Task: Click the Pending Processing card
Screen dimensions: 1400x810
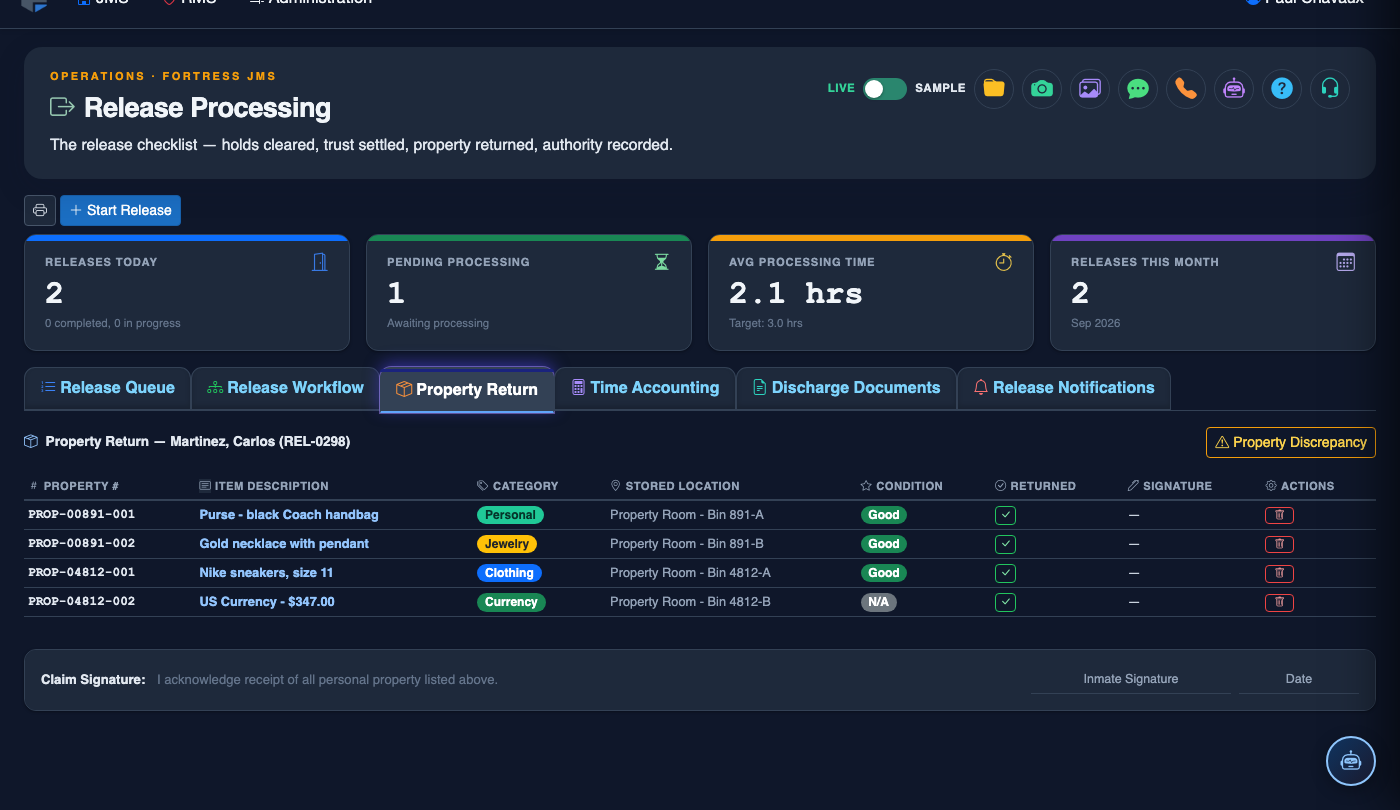Action: point(529,293)
